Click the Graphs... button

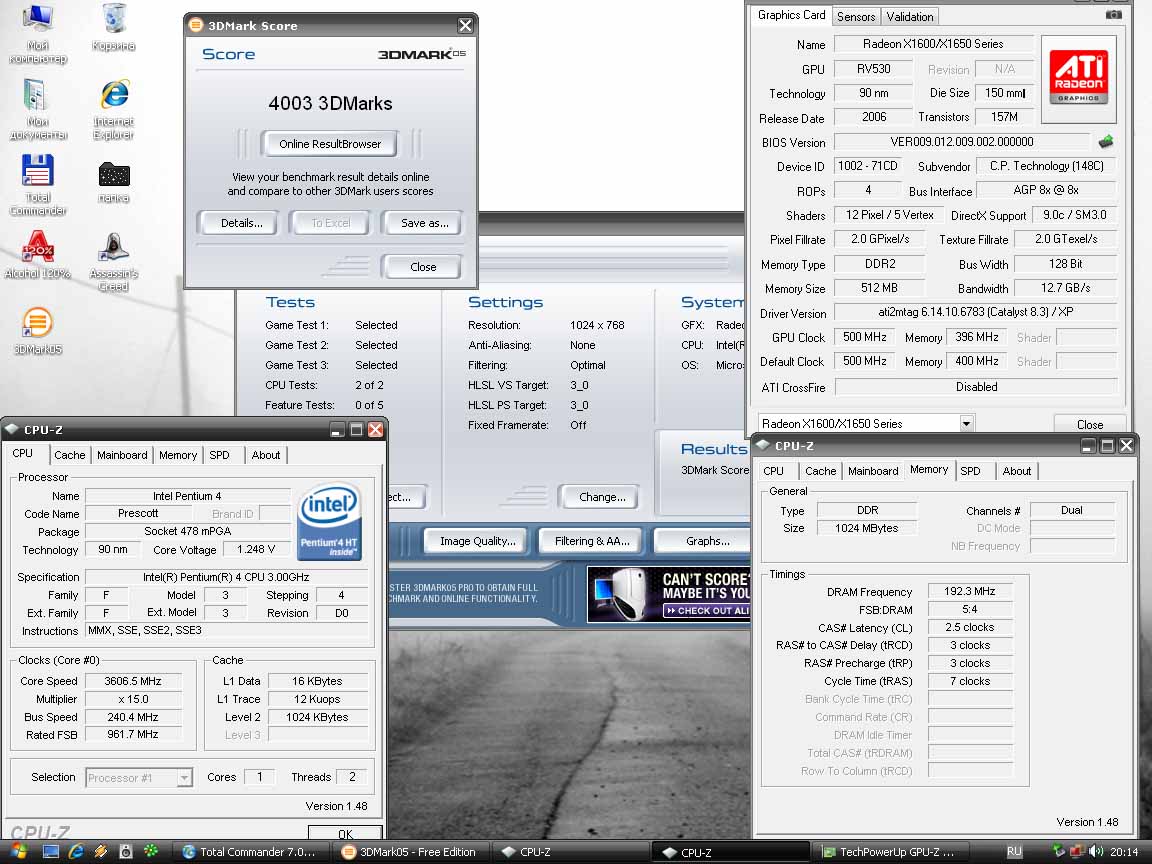point(704,541)
